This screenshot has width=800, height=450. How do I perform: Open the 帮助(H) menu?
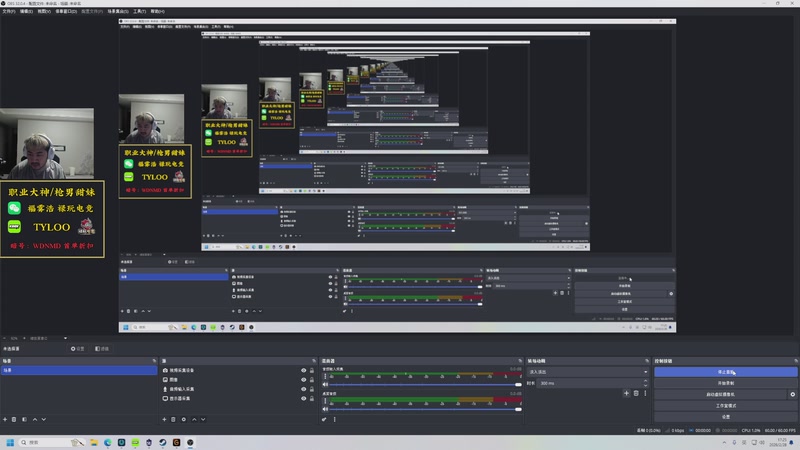pyautogui.click(x=157, y=11)
